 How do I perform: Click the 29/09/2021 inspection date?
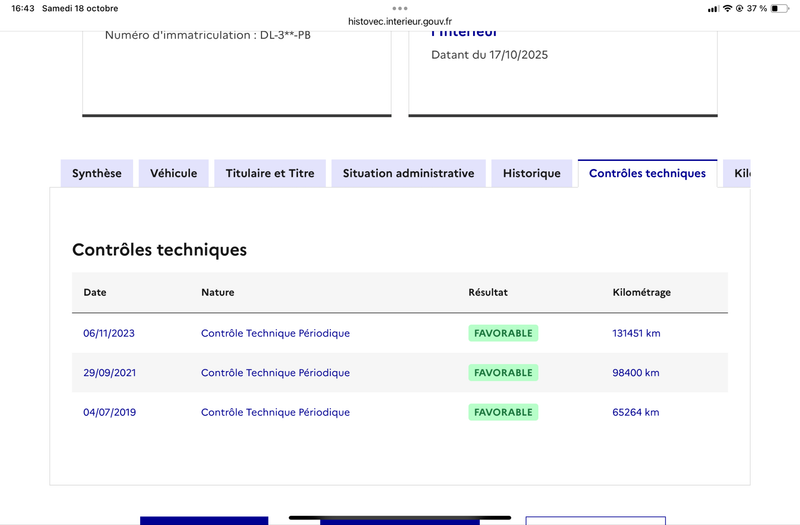point(109,373)
